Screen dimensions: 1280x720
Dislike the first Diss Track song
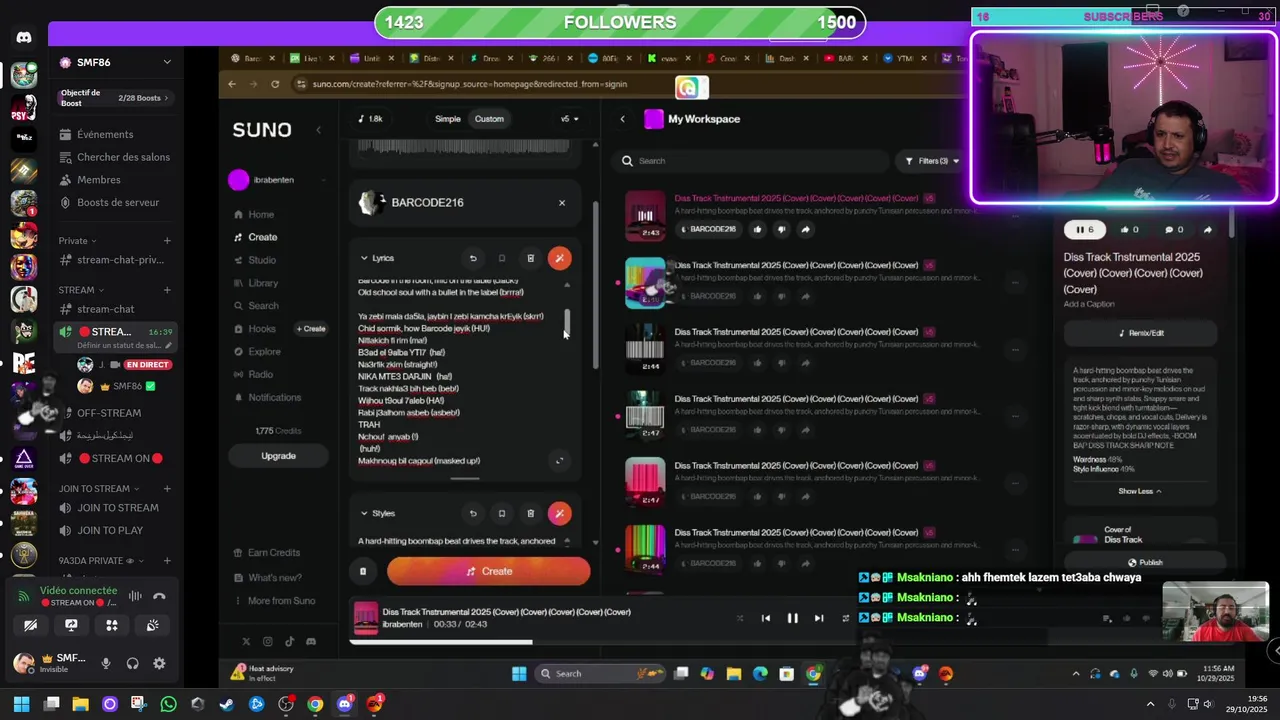point(781,229)
